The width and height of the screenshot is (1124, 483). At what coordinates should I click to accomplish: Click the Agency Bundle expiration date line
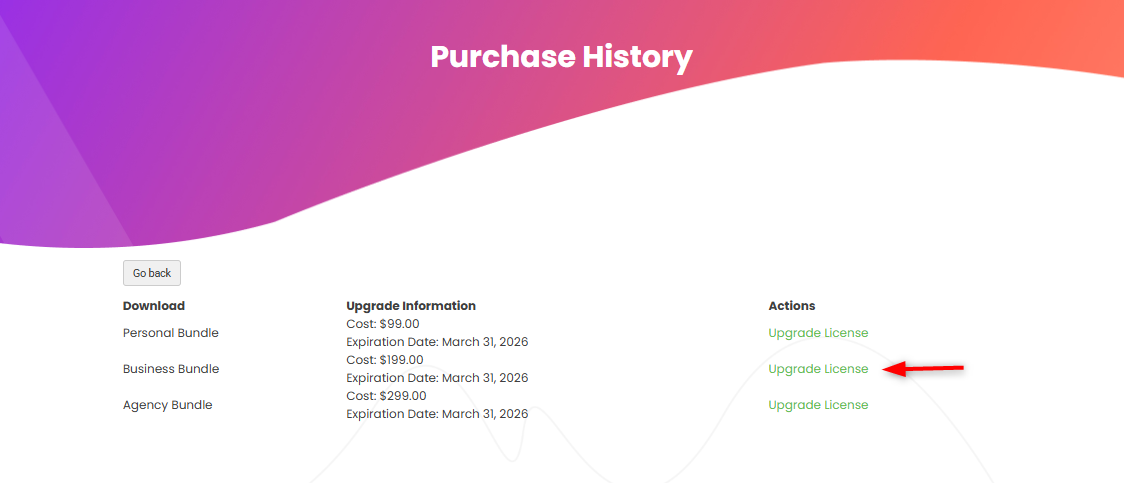(x=437, y=414)
